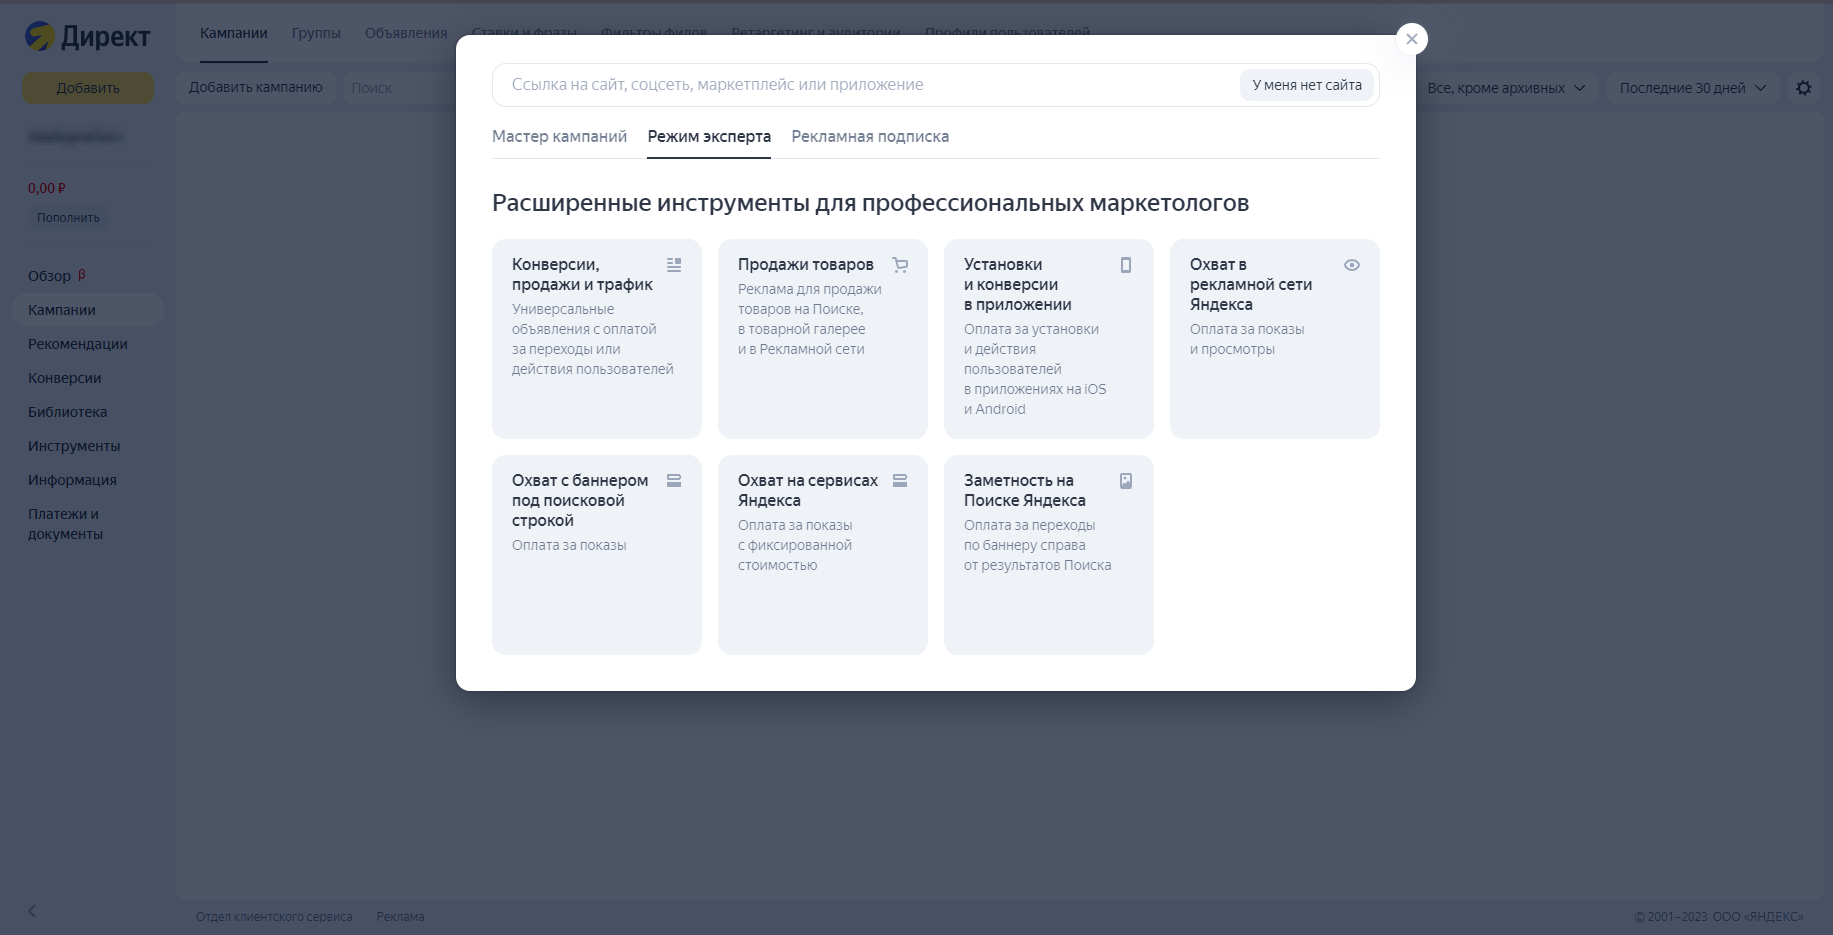Click the phone icon on Установки и конверсии card
1833x935 pixels.
pyautogui.click(x=1126, y=265)
